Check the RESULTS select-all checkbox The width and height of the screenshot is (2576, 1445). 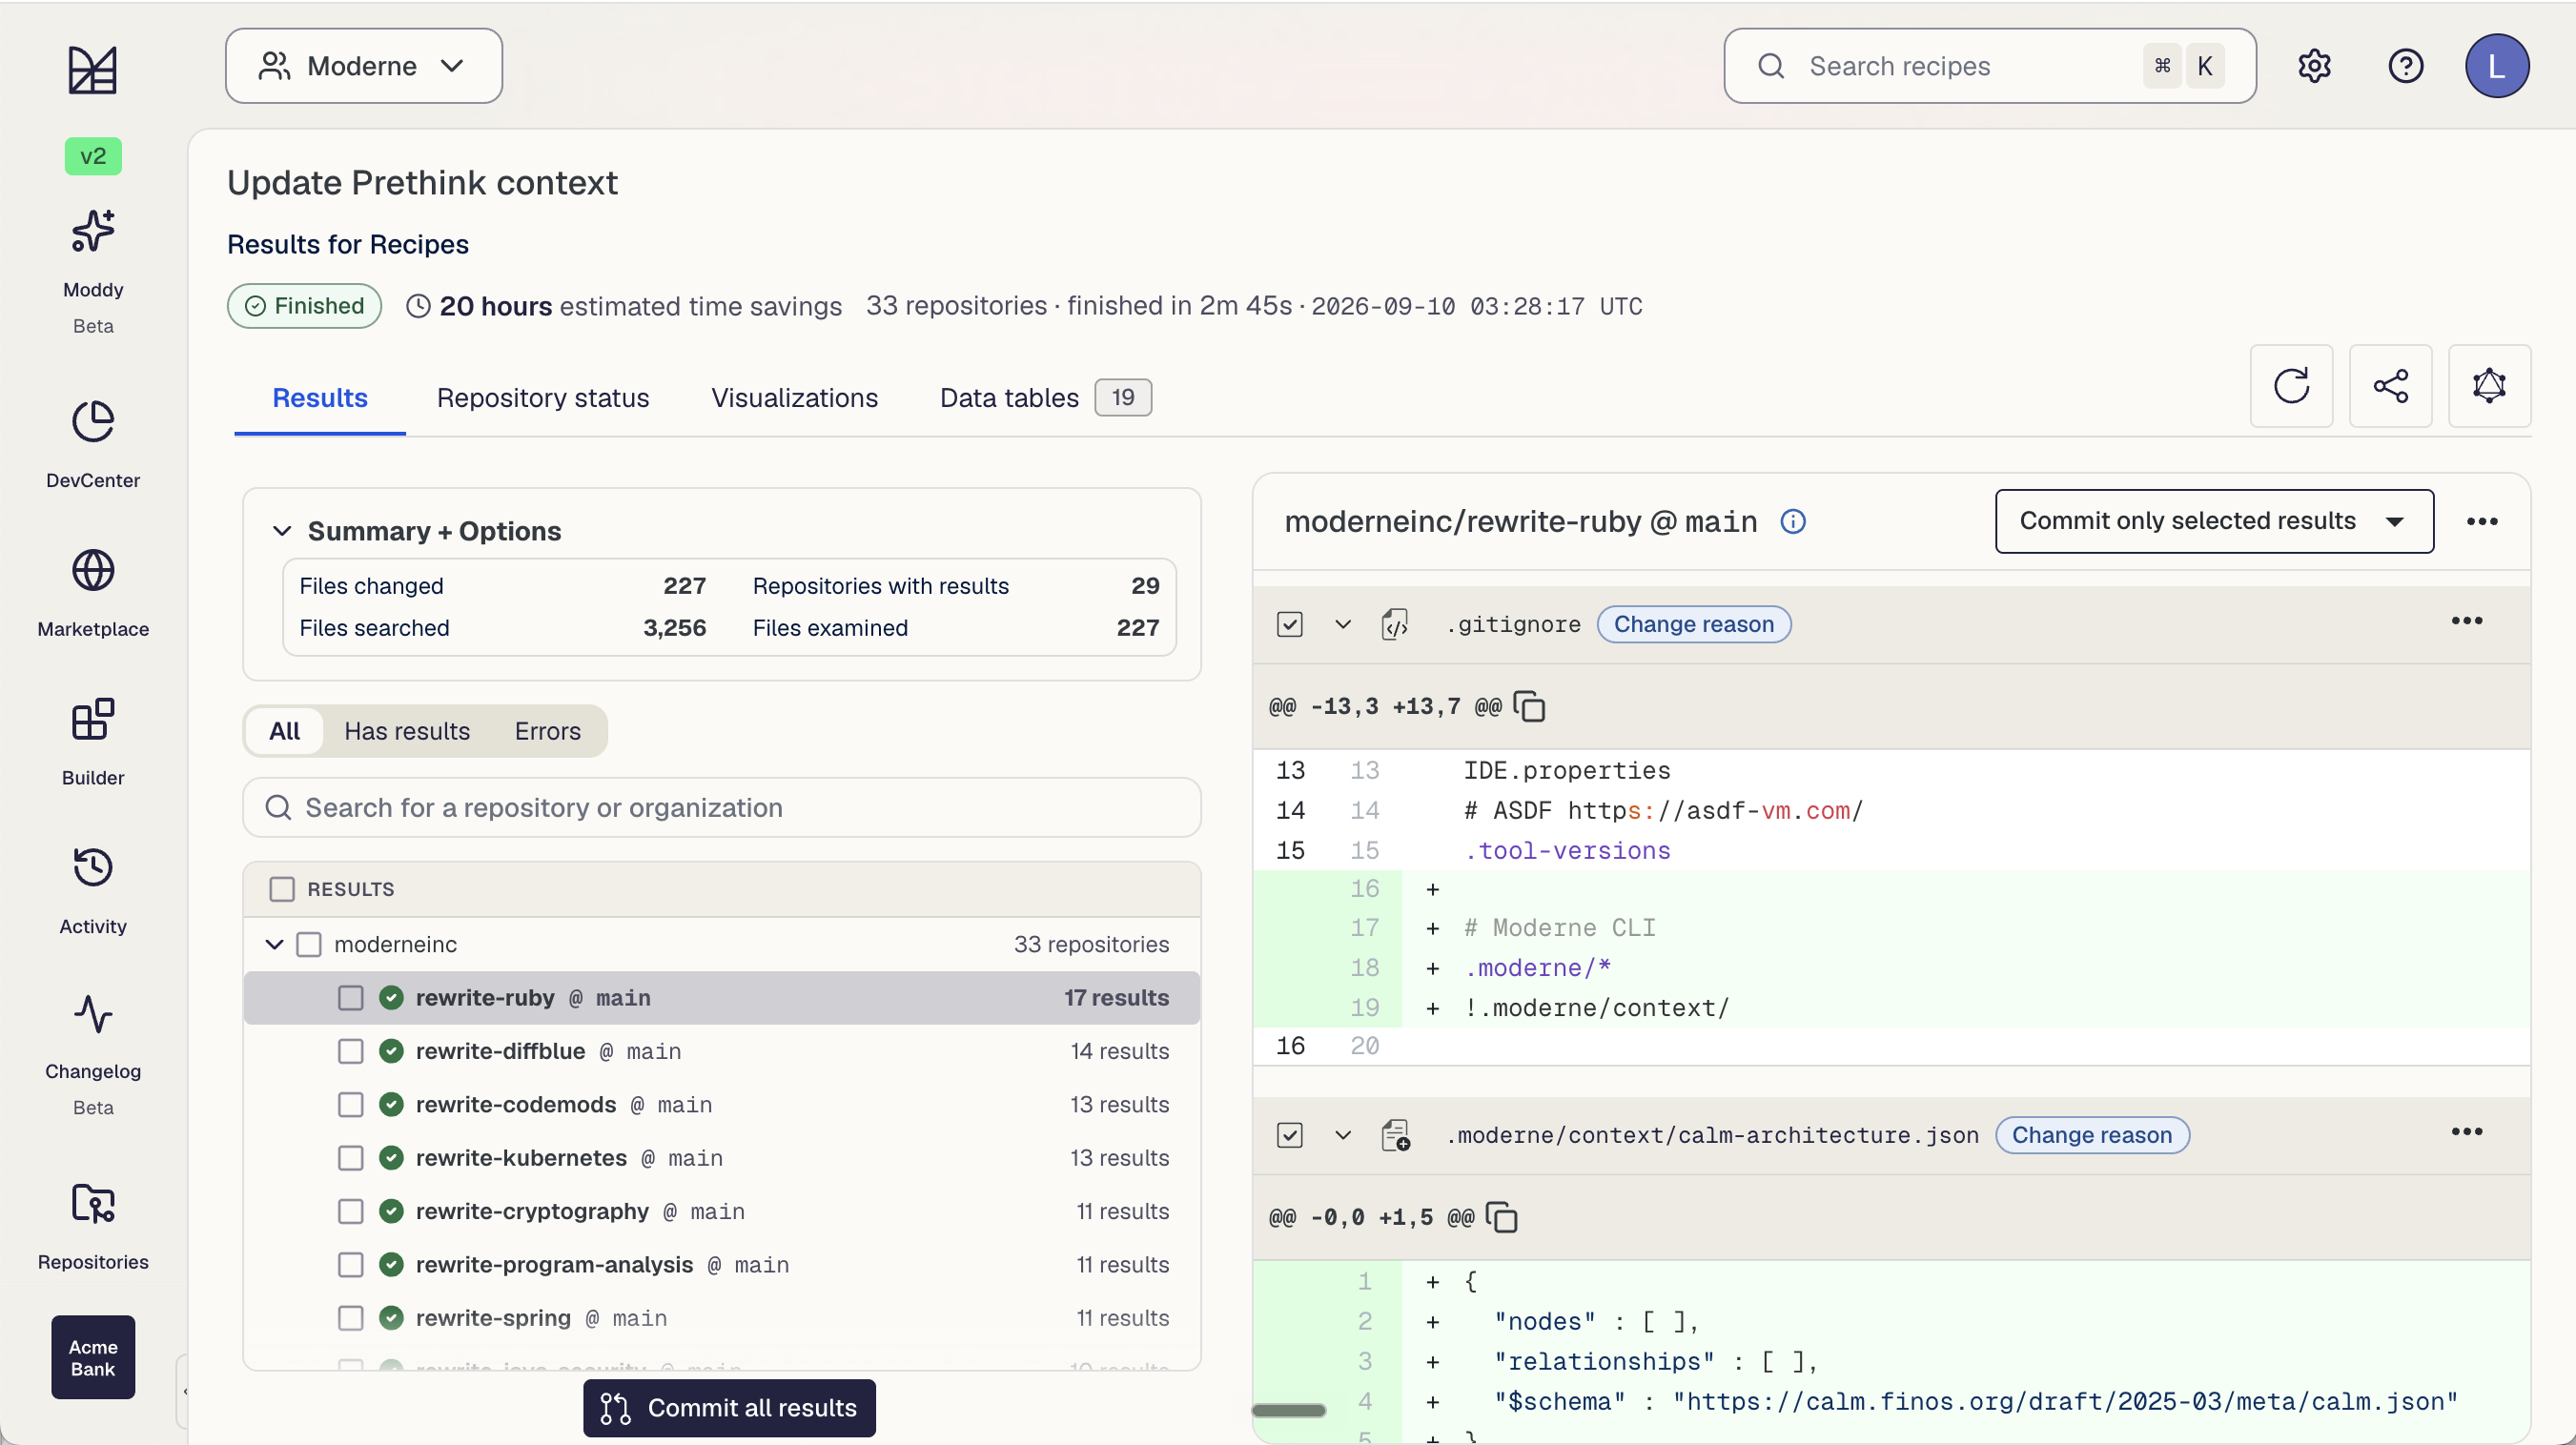282,889
